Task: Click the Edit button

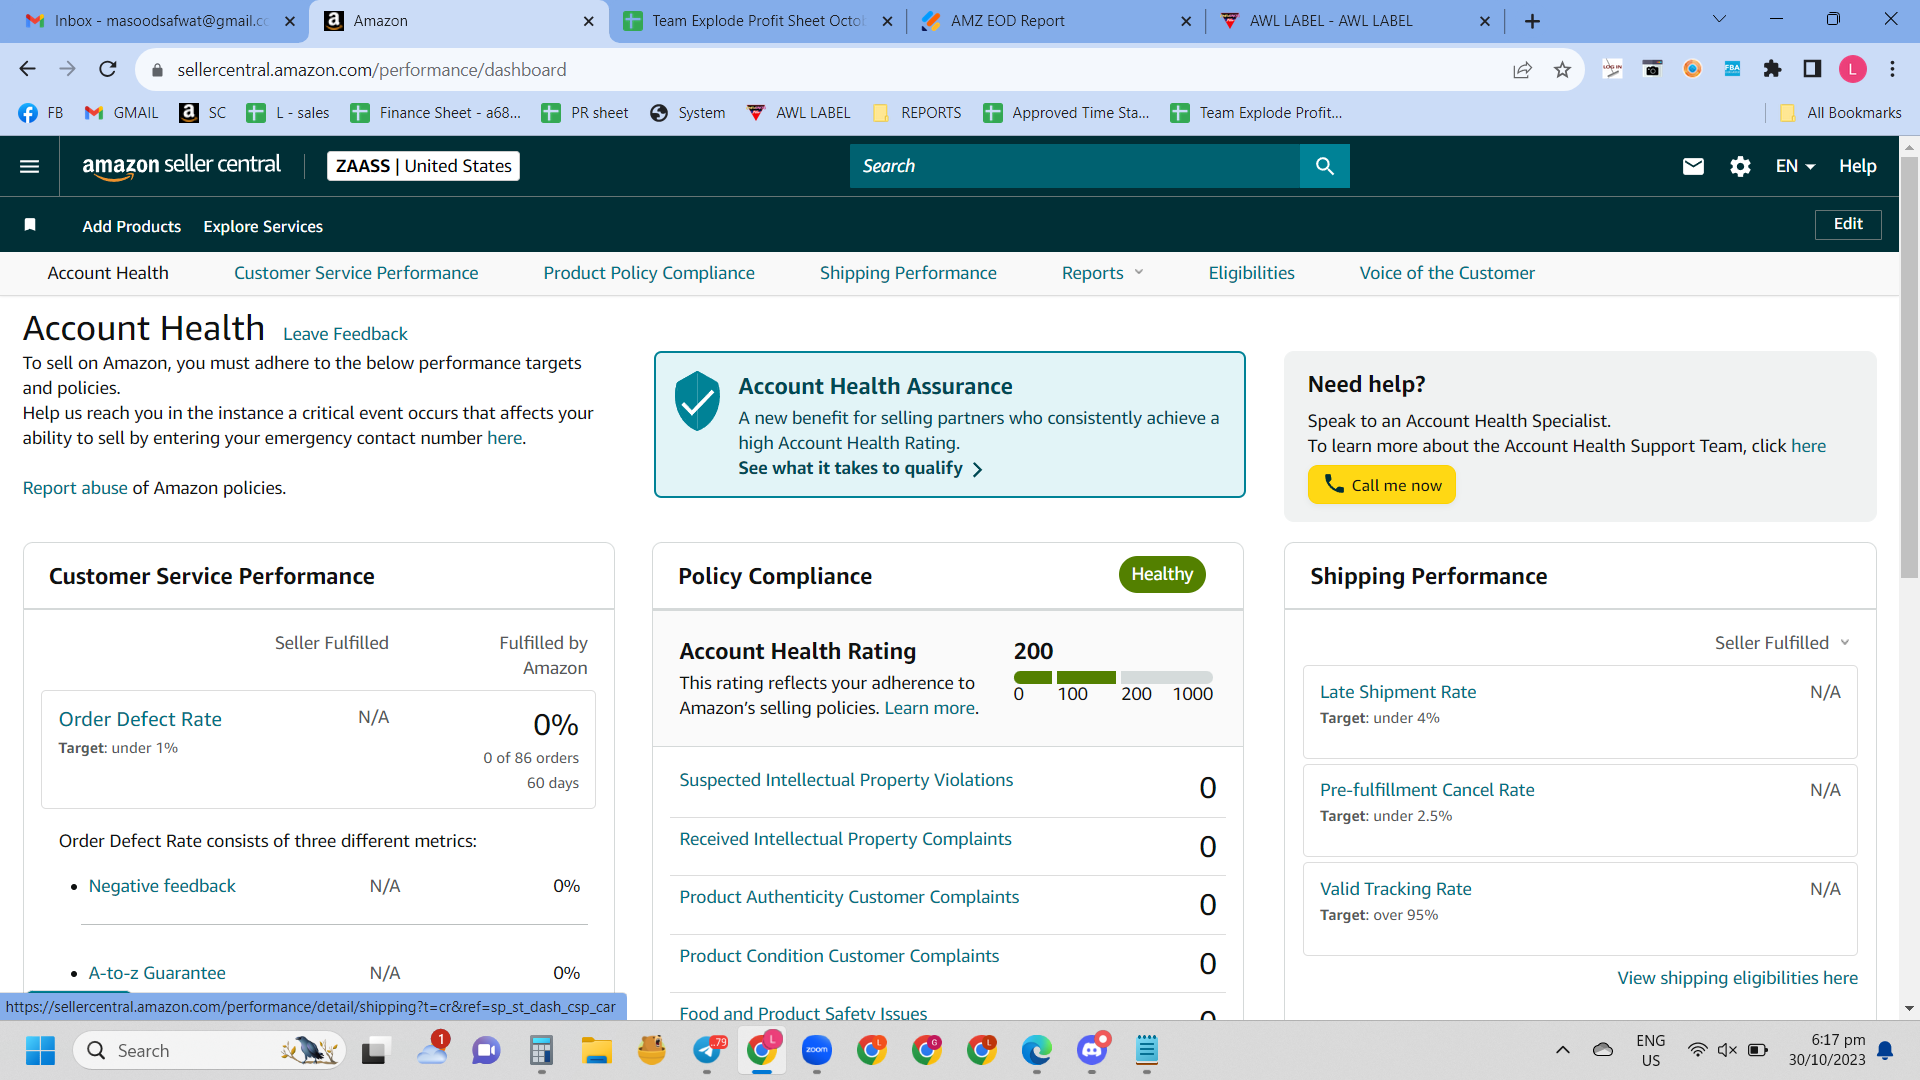Action: pyautogui.click(x=1848, y=224)
